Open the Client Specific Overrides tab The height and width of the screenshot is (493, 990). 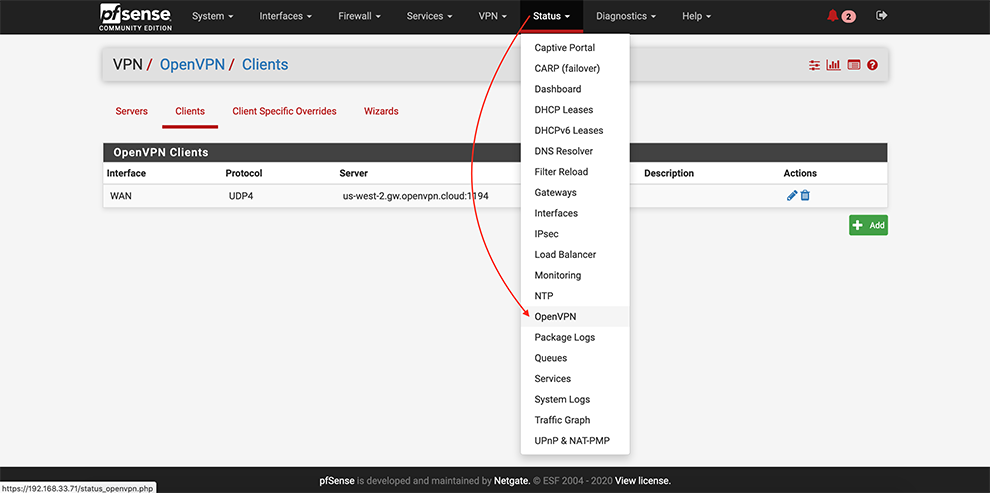(284, 111)
